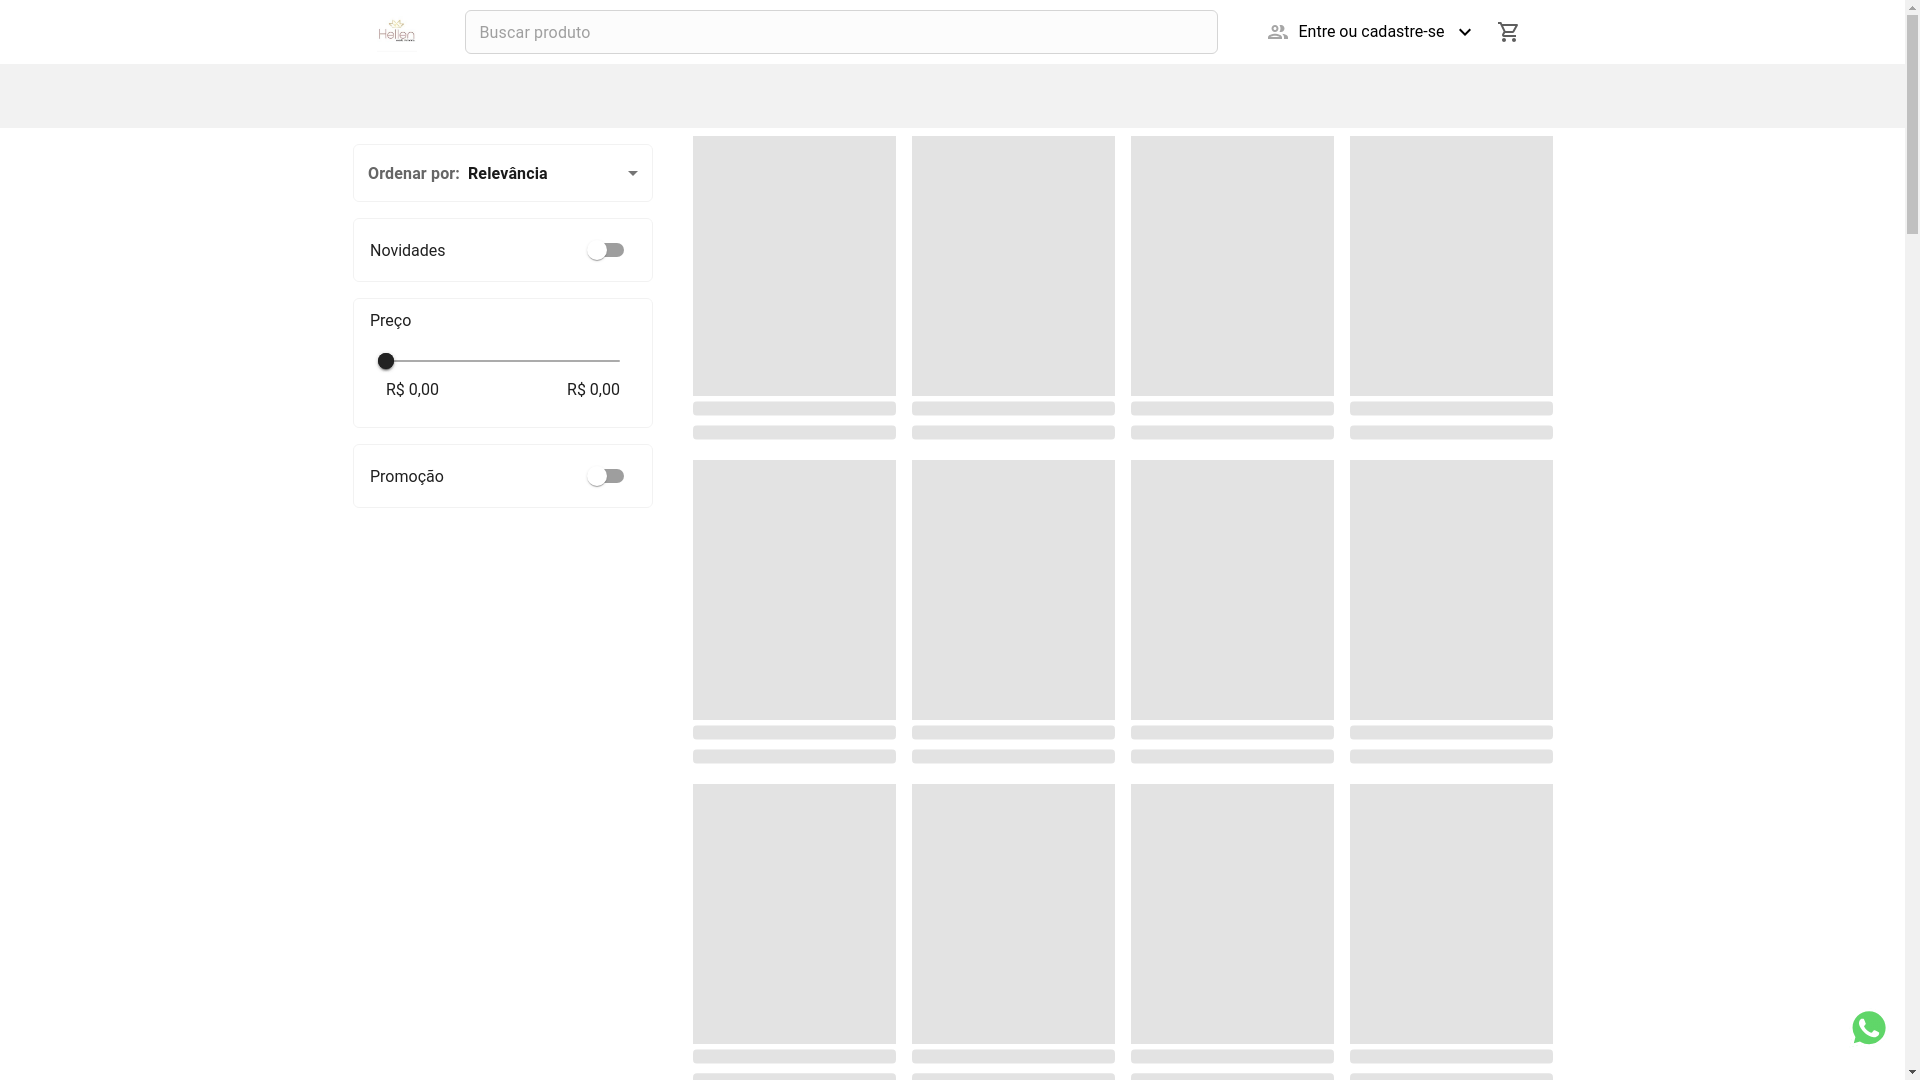Click Entre ou cadastre-se link

click(1371, 32)
